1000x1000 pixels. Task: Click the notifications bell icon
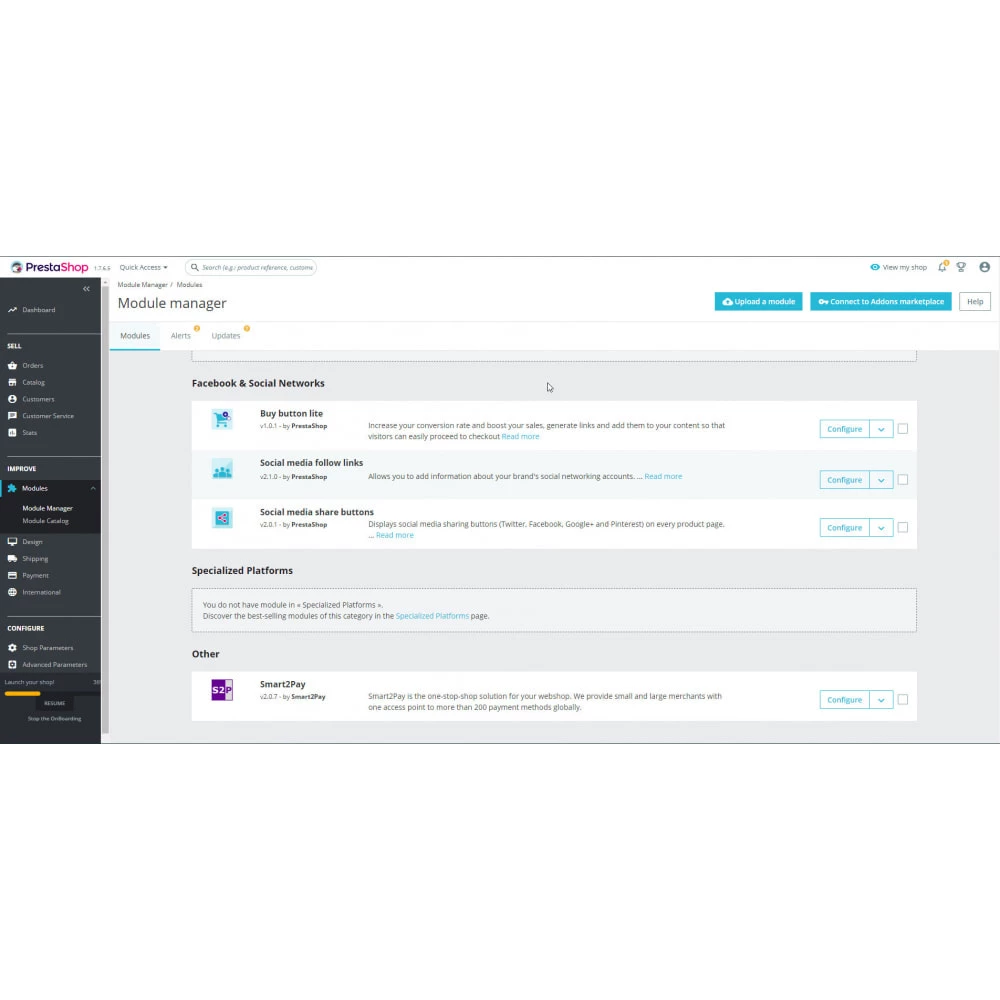[x=943, y=267]
